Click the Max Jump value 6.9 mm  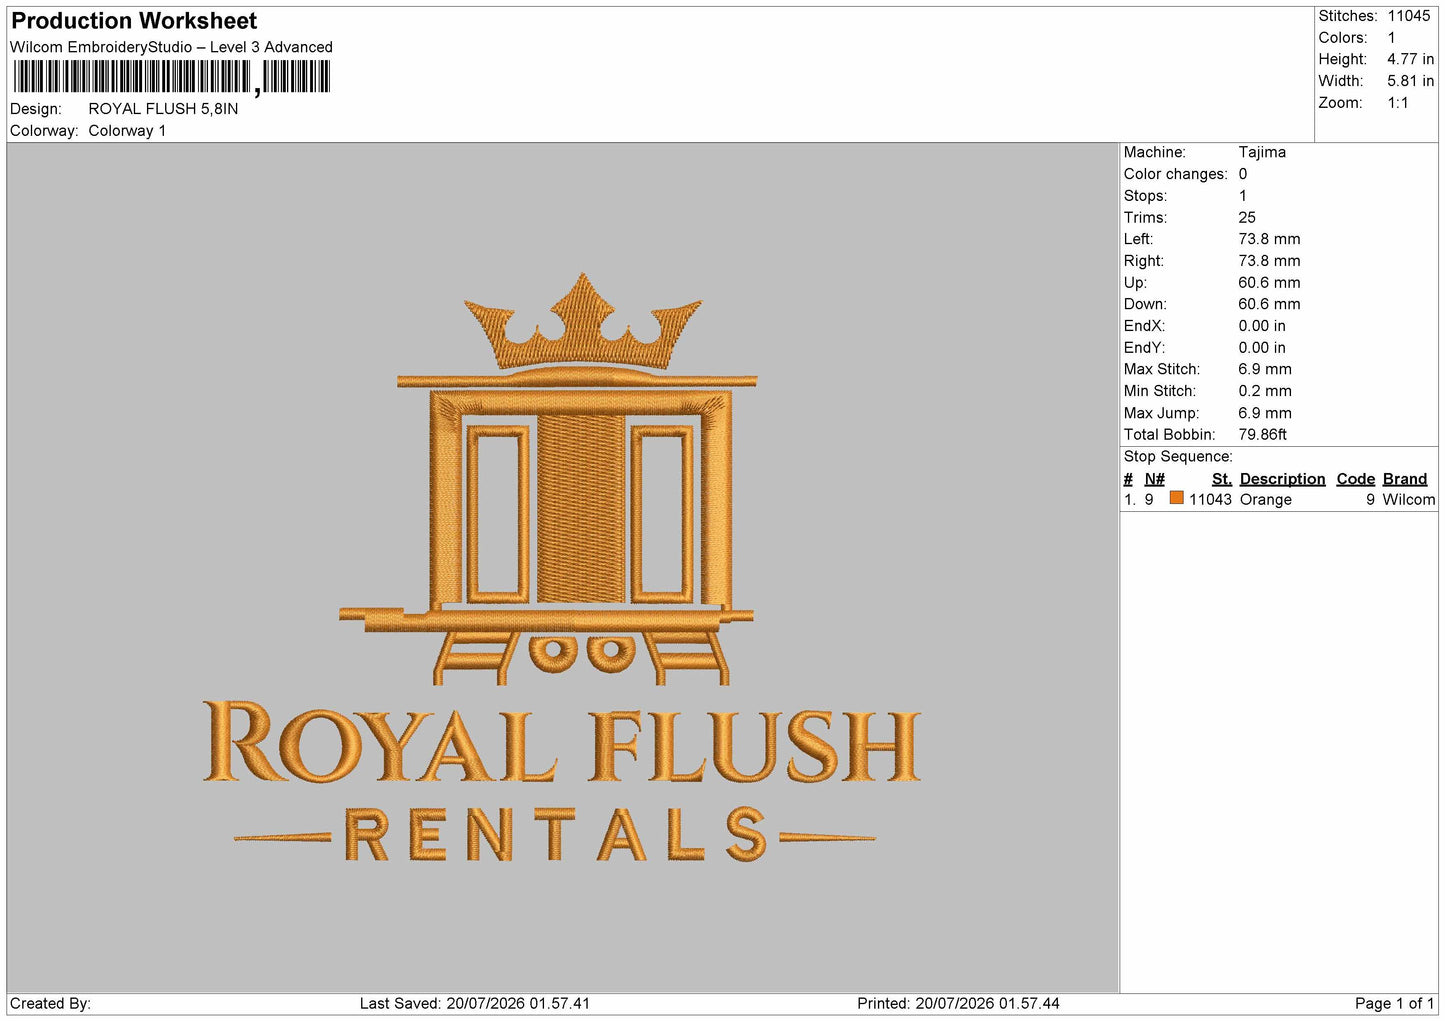point(1265,413)
